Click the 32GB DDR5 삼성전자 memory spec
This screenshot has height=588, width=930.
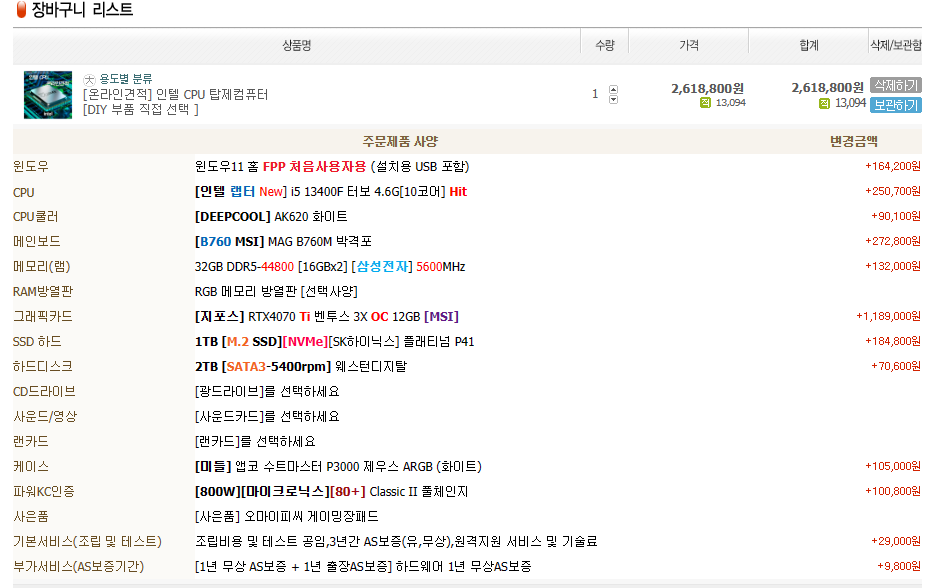click(330, 266)
